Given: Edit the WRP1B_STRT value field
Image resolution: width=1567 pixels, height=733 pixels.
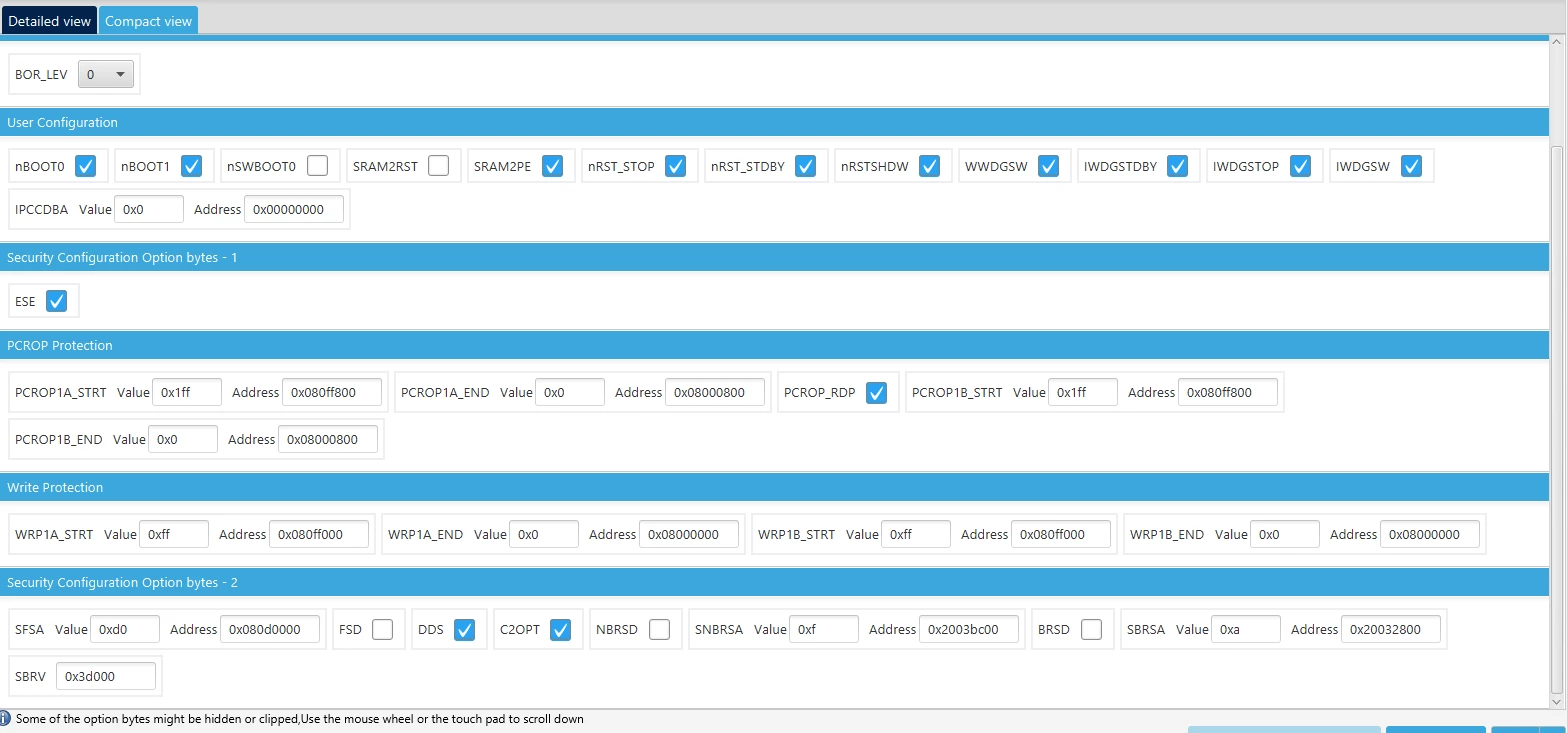Looking at the screenshot, I should pyautogui.click(x=916, y=534).
